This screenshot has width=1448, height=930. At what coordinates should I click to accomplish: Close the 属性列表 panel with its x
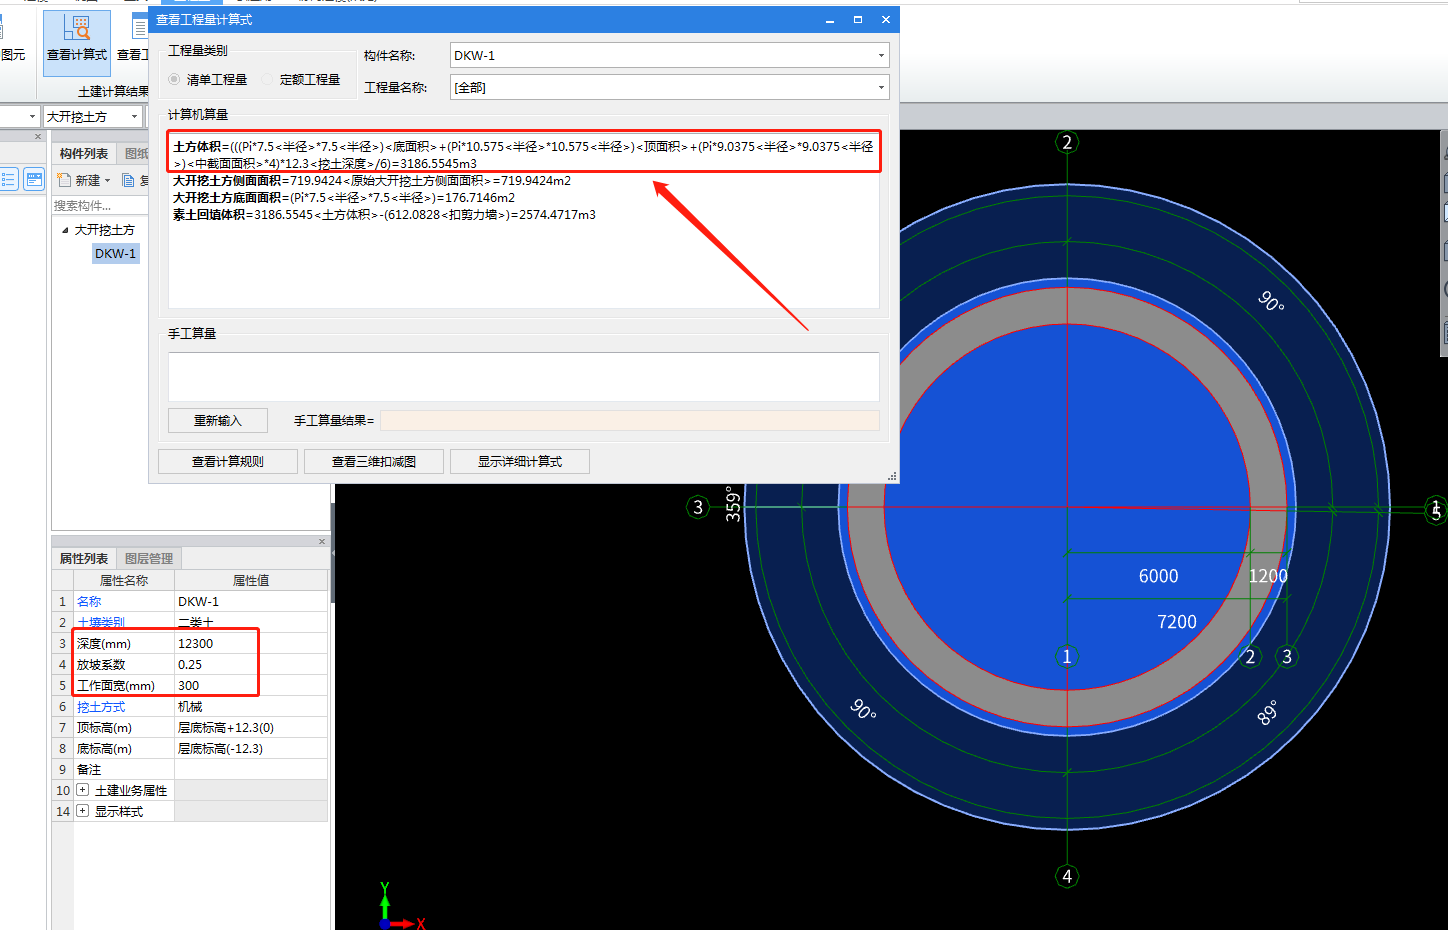(322, 541)
